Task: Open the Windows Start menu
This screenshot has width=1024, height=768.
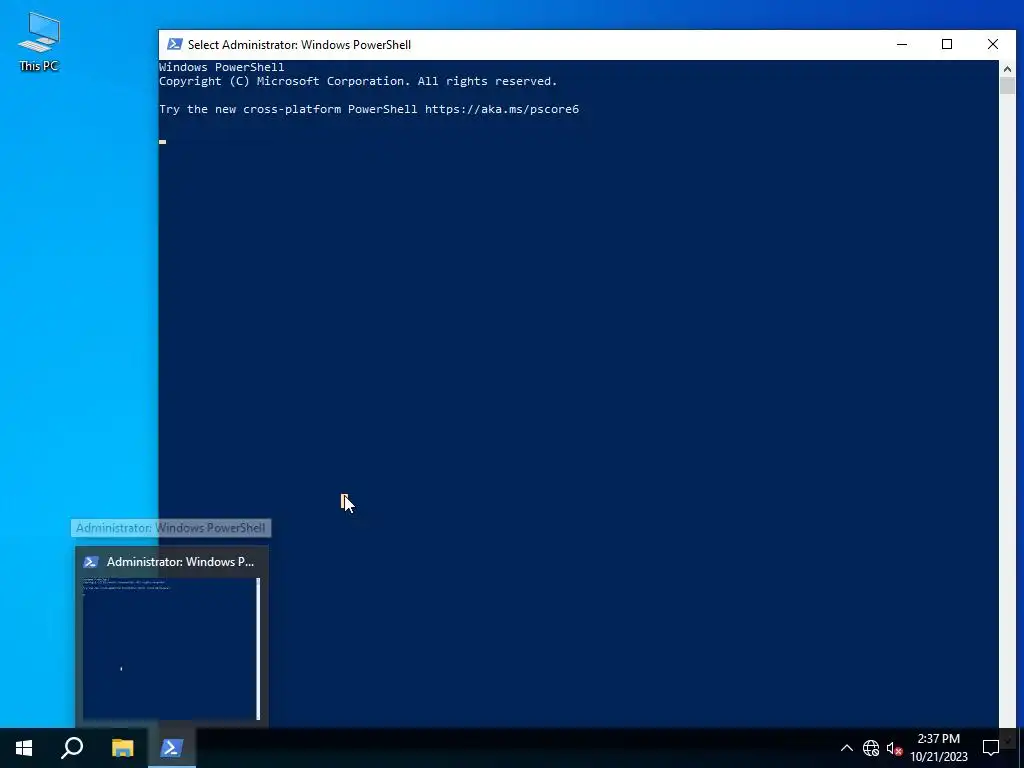Action: (x=24, y=748)
